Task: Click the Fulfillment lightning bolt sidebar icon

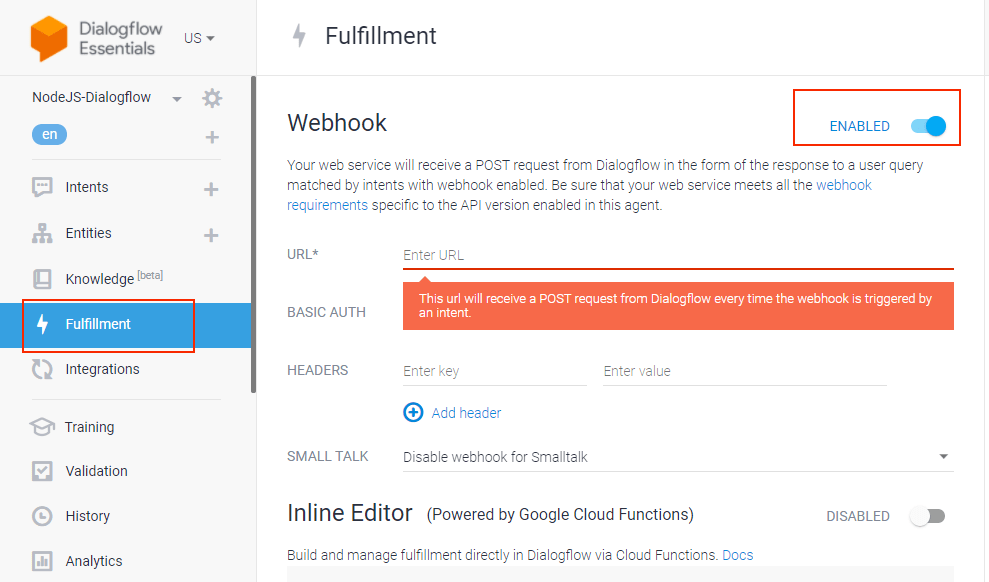Action: [42, 324]
